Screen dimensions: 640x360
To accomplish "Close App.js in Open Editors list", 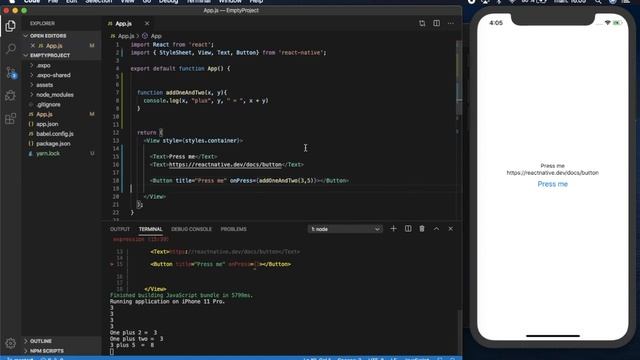I will pos(33,46).
